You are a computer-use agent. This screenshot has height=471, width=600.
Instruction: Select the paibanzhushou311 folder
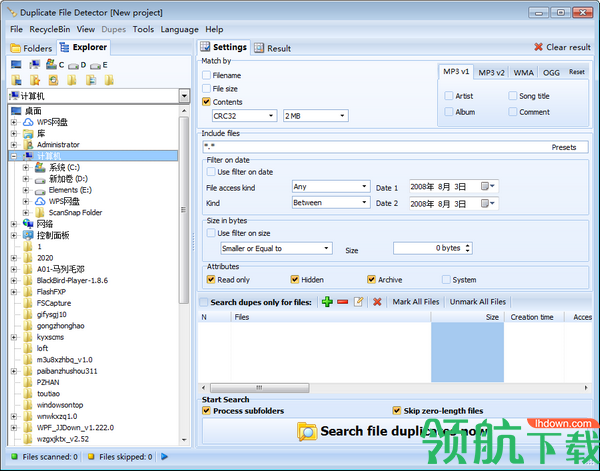coord(67,371)
